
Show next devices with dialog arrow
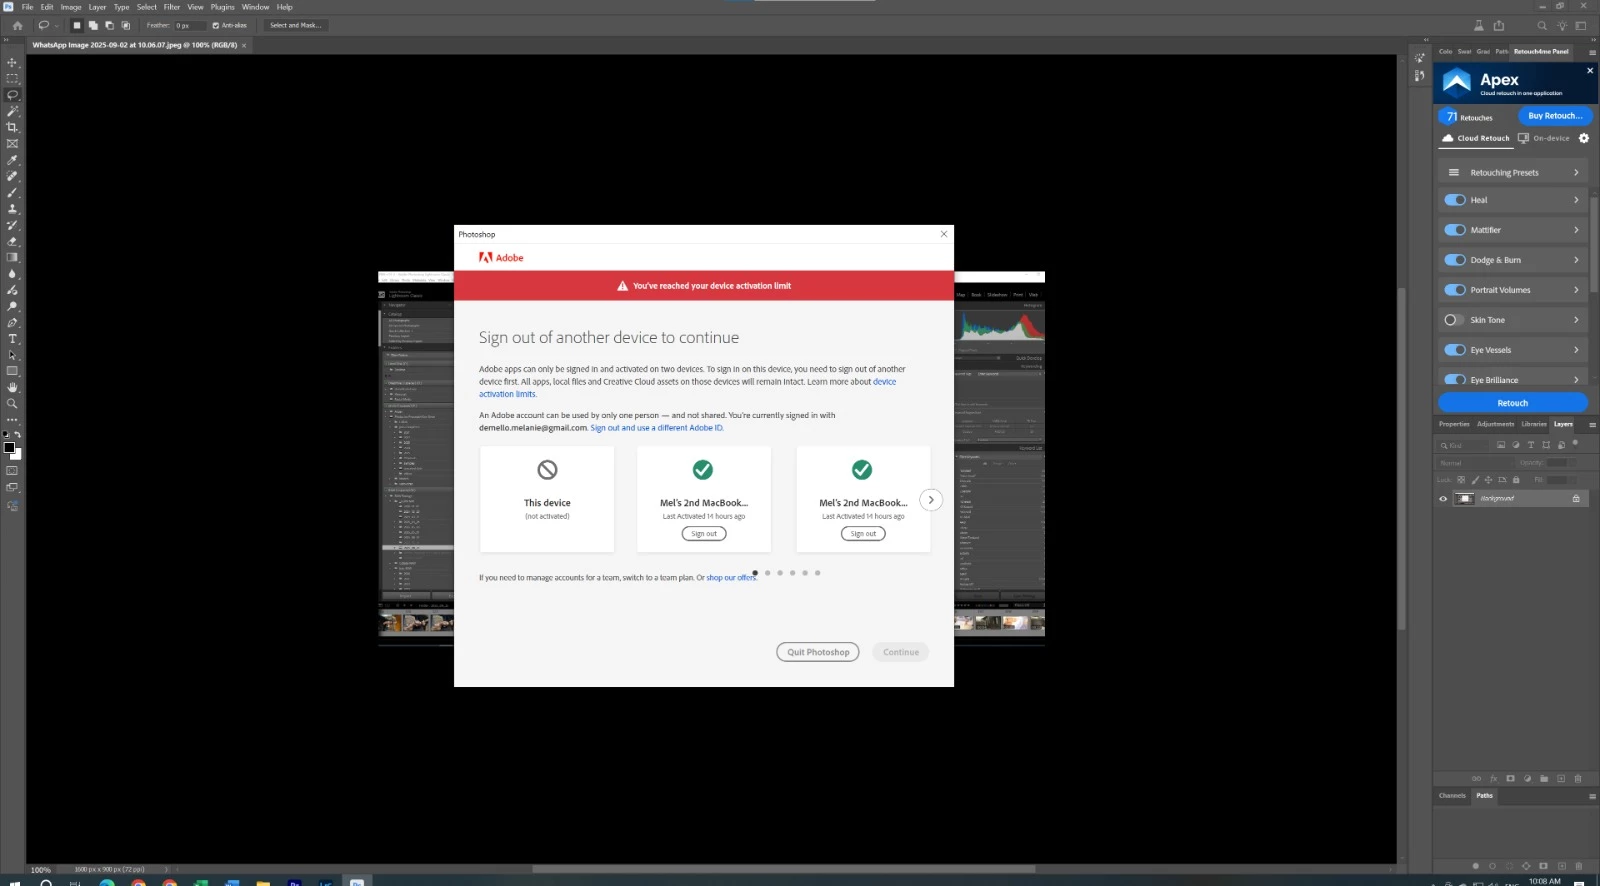click(x=931, y=500)
